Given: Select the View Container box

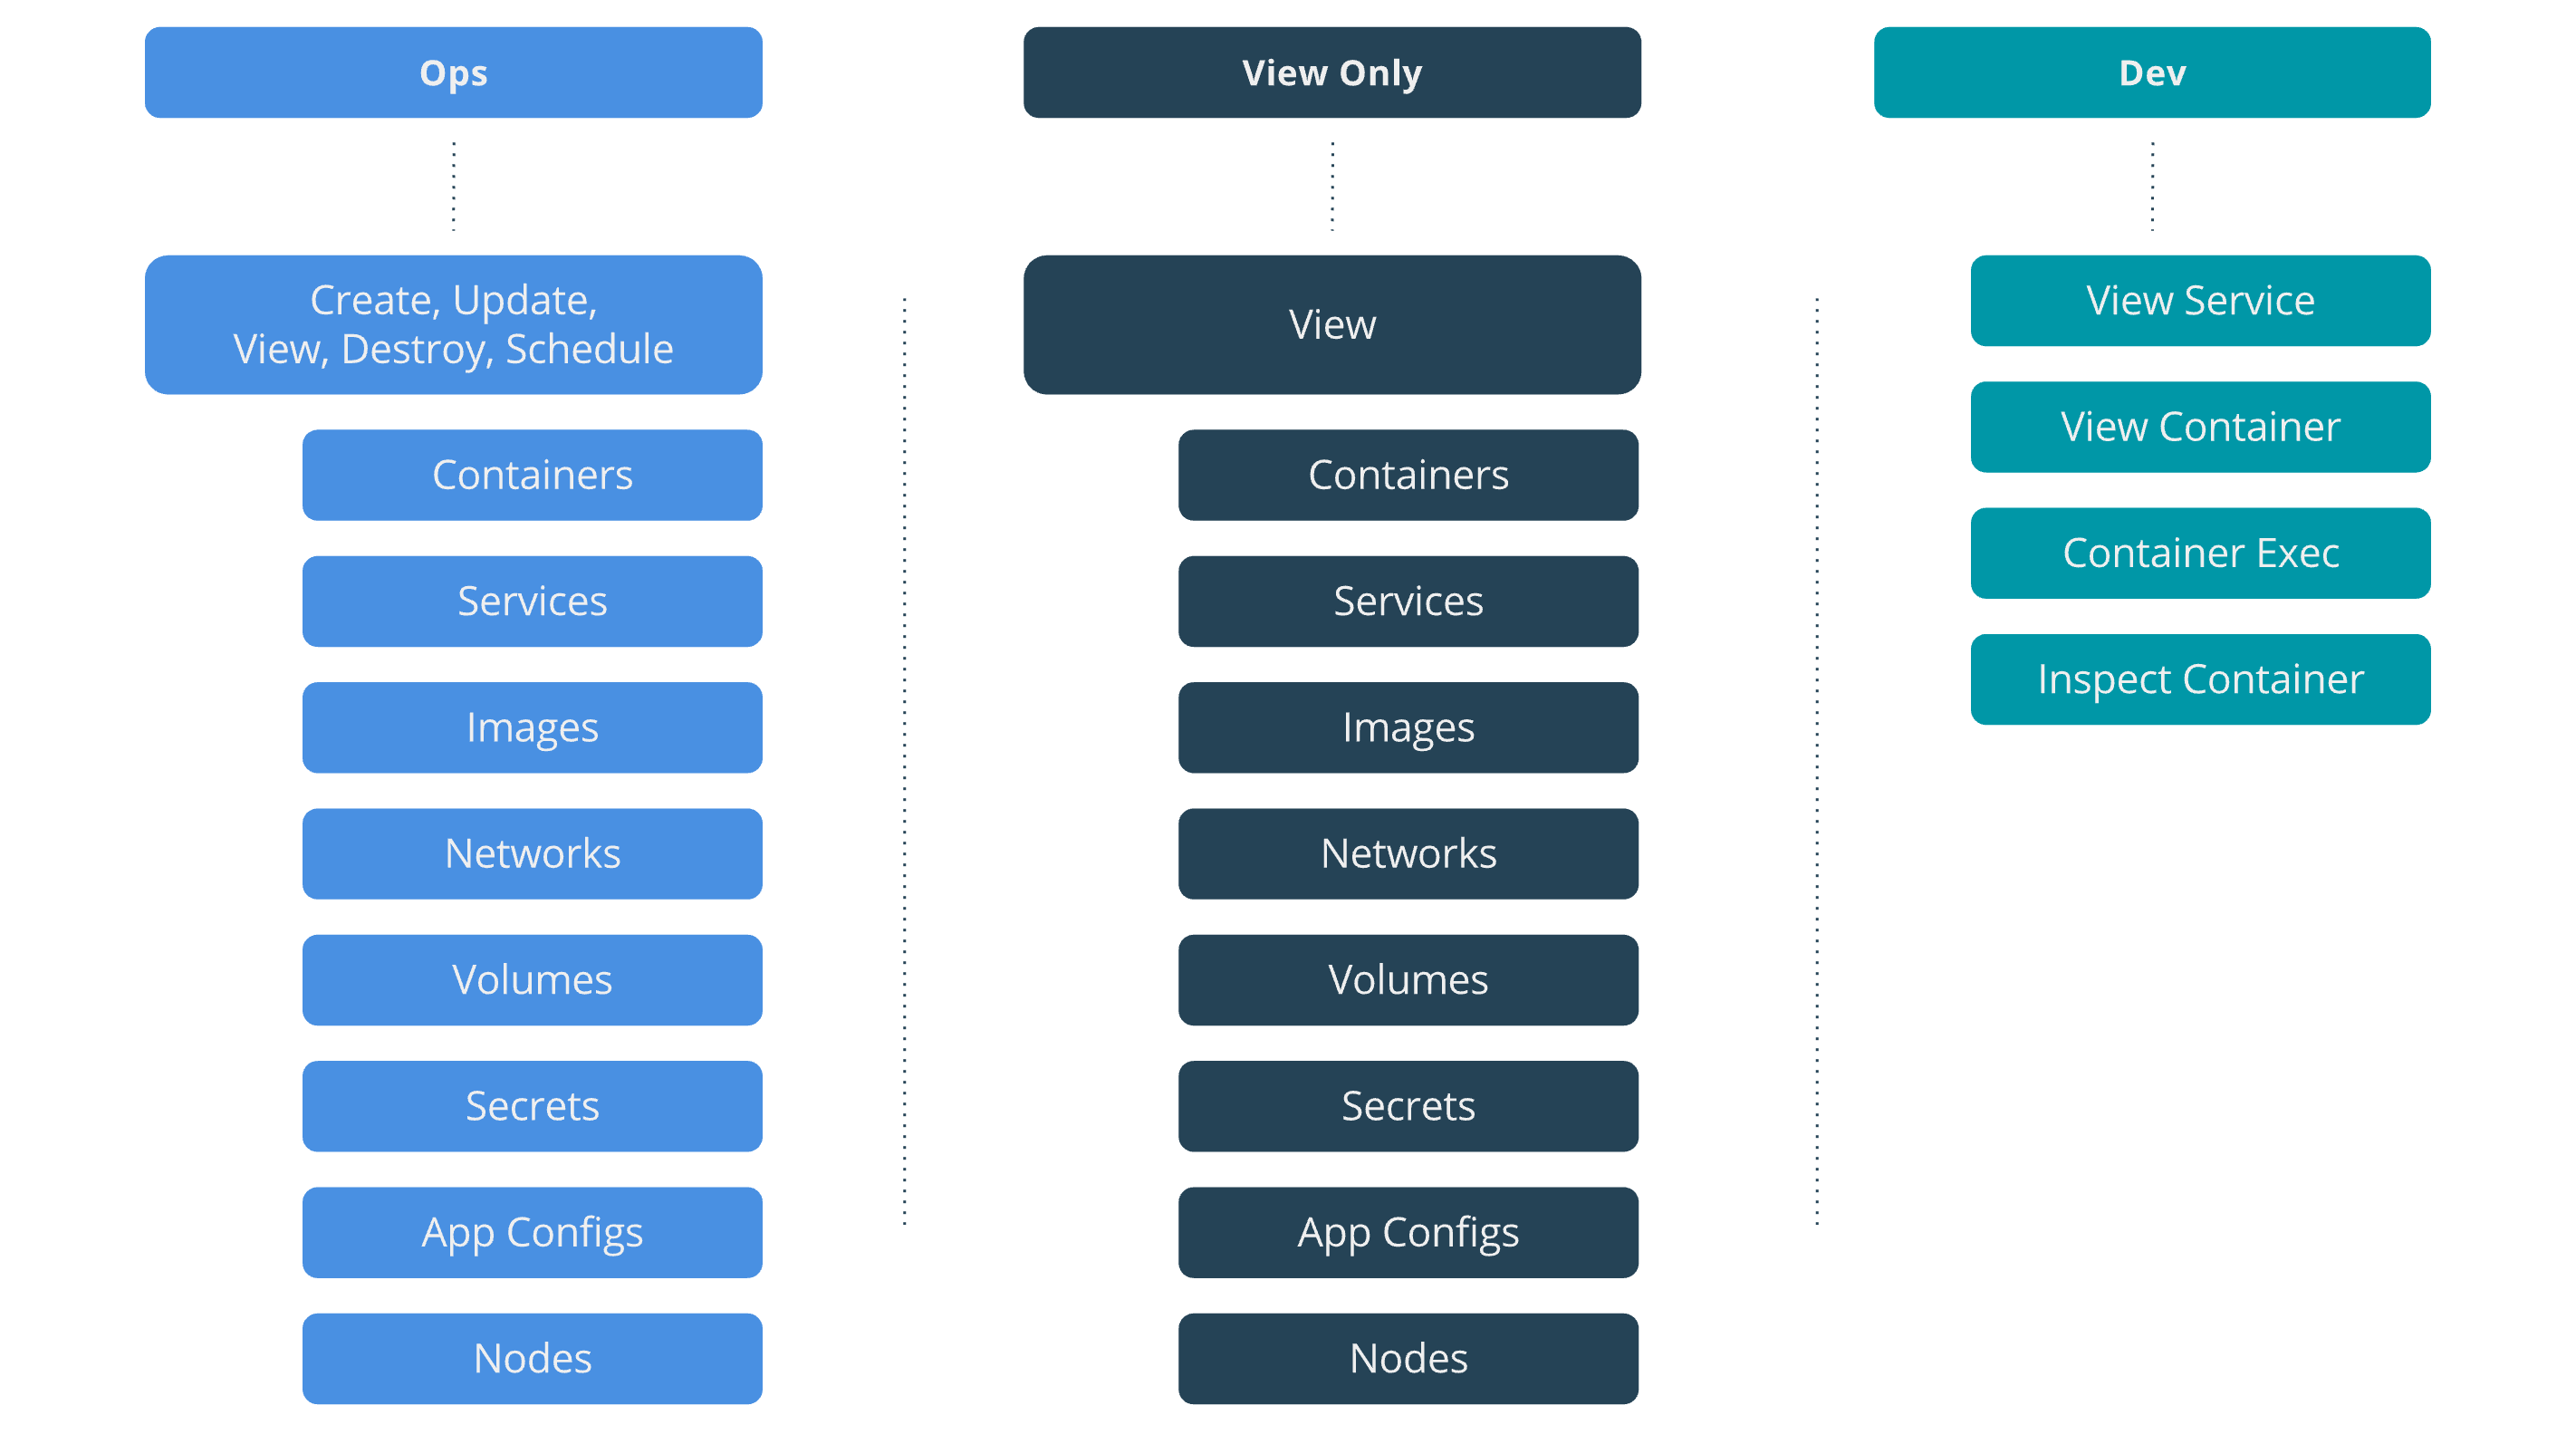Looking at the screenshot, I should point(2199,427).
